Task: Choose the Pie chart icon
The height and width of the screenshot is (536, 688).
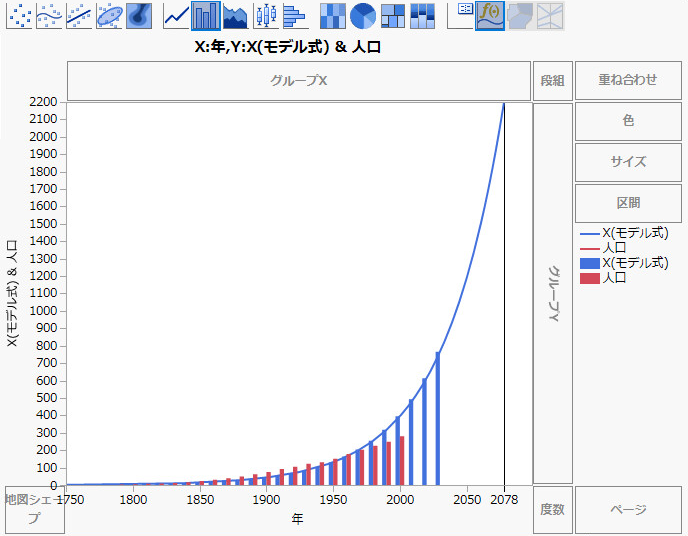Action: click(x=363, y=15)
